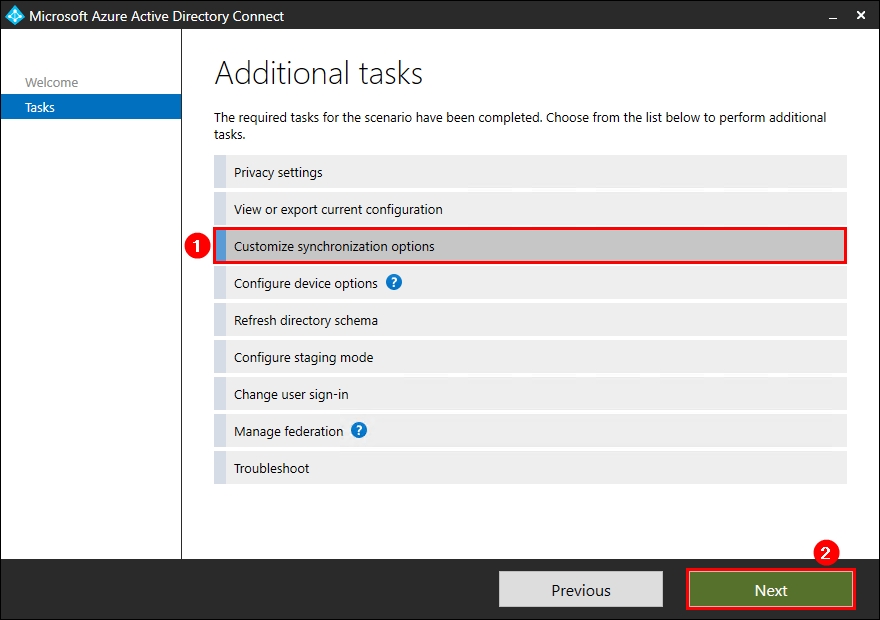Image resolution: width=880 pixels, height=620 pixels.
Task: Open help for Manage federation
Action: tap(358, 430)
